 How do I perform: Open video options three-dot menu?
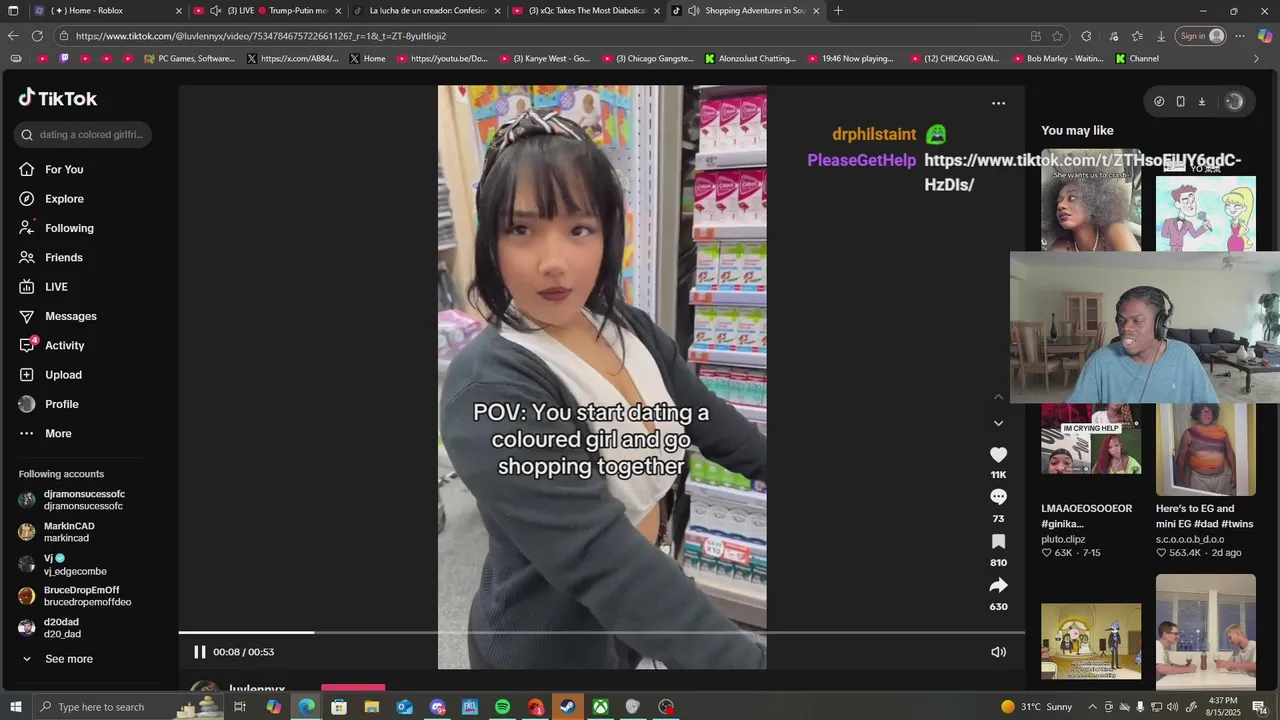pyautogui.click(x=998, y=103)
